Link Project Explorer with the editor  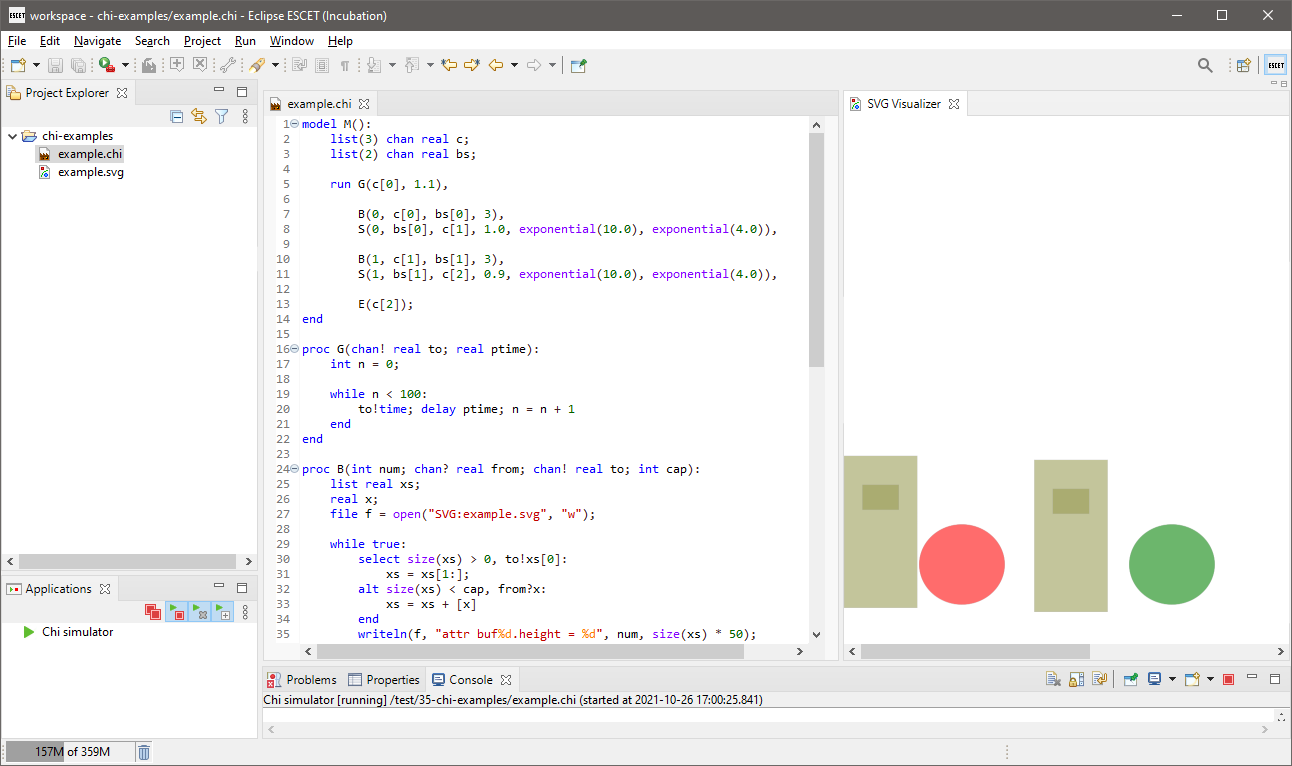point(199,116)
